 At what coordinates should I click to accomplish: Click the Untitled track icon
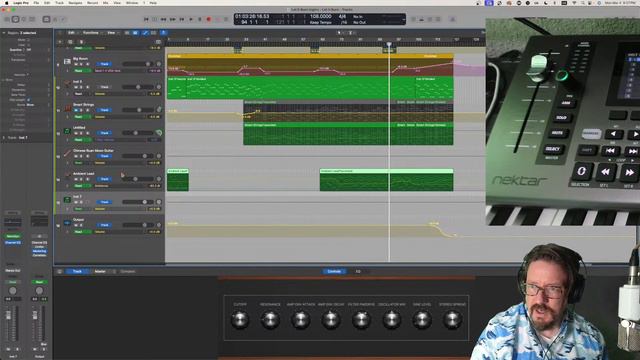click(67, 131)
